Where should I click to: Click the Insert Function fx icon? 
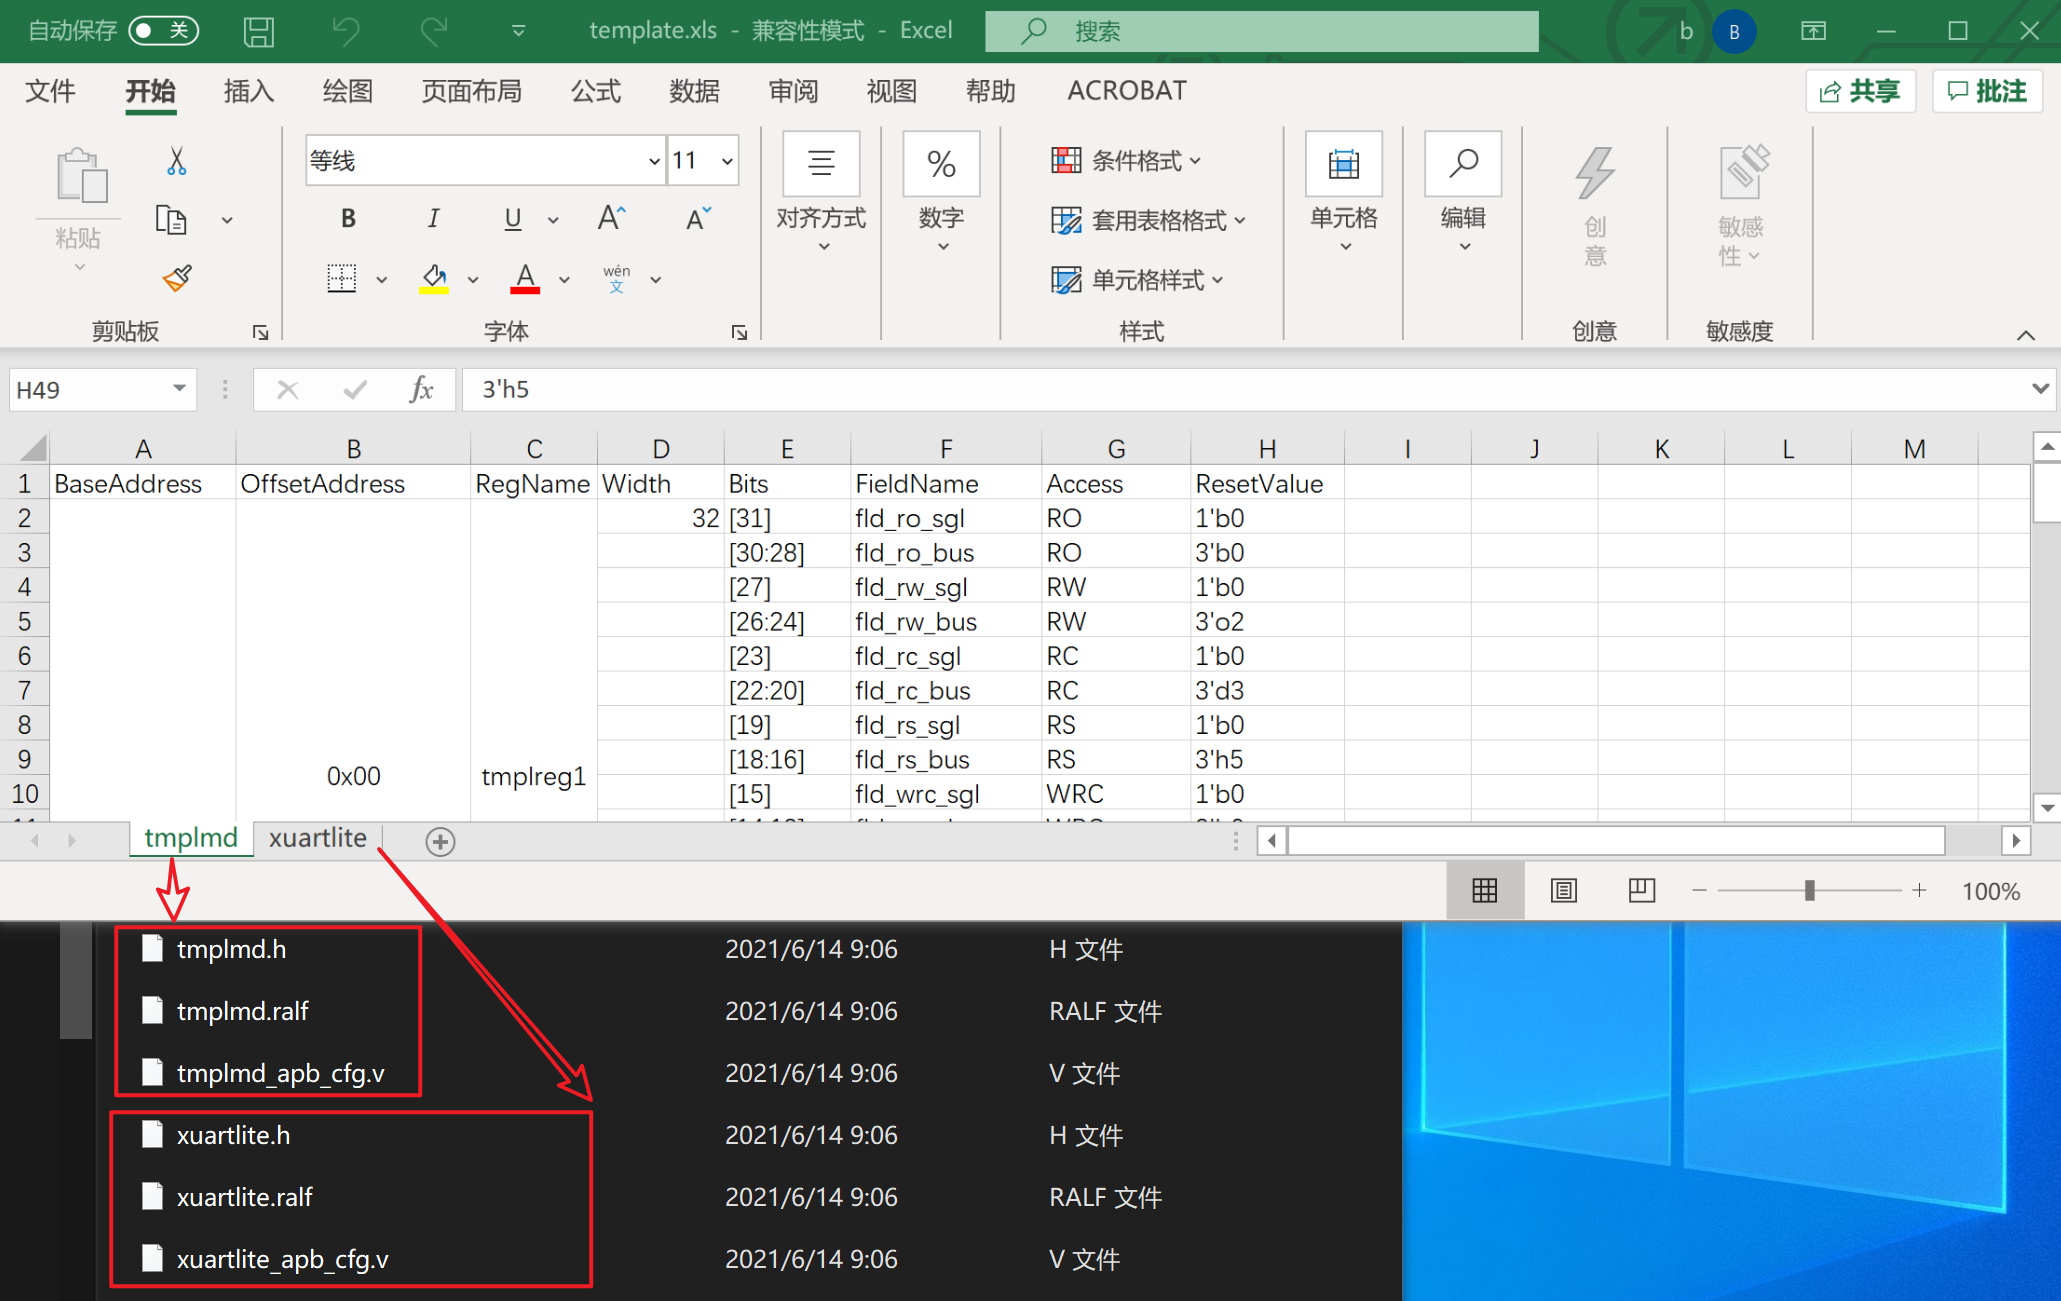[421, 389]
